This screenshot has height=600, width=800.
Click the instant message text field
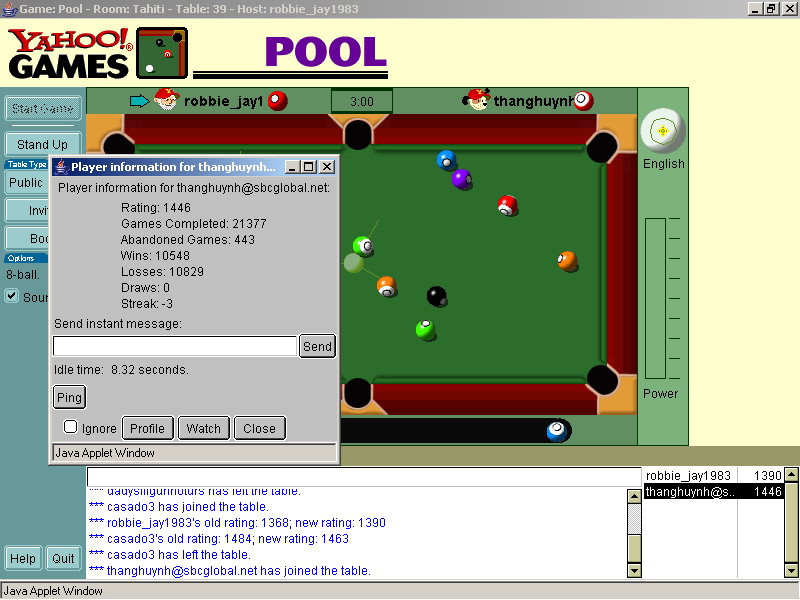click(175, 346)
